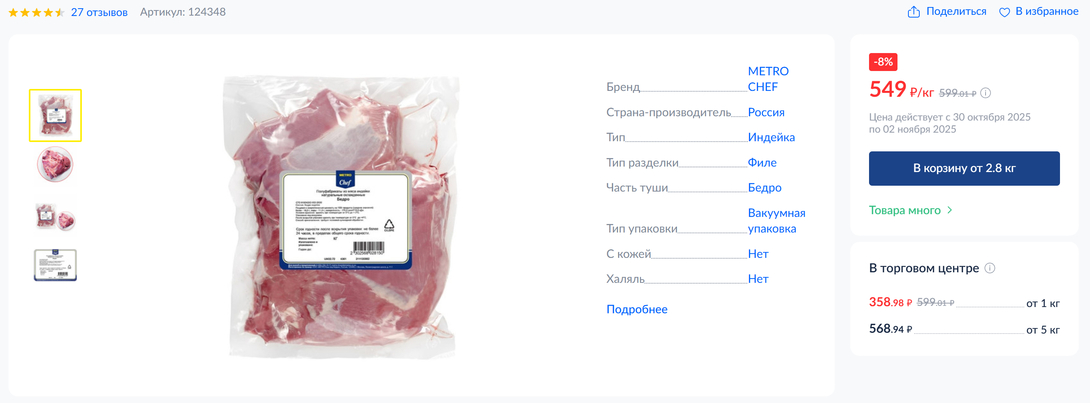Click the Вакуумная упаковка packaging link
Viewport: 1090px width, 403px height.
click(776, 221)
